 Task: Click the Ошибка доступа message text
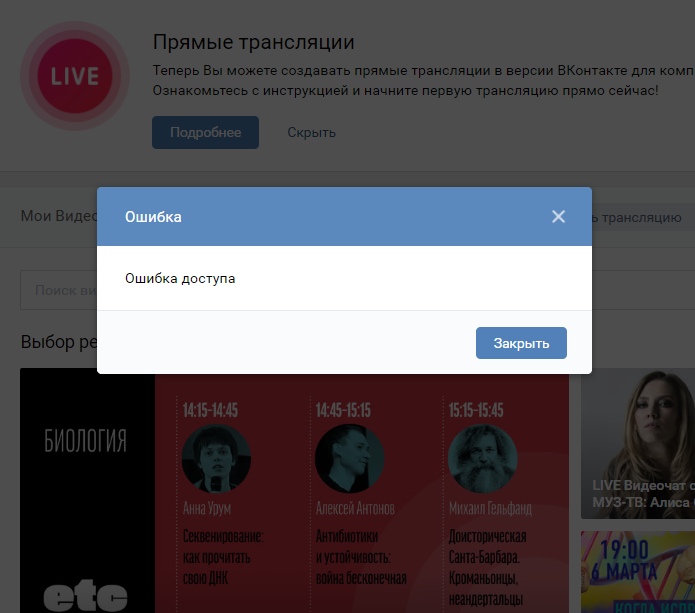180,278
